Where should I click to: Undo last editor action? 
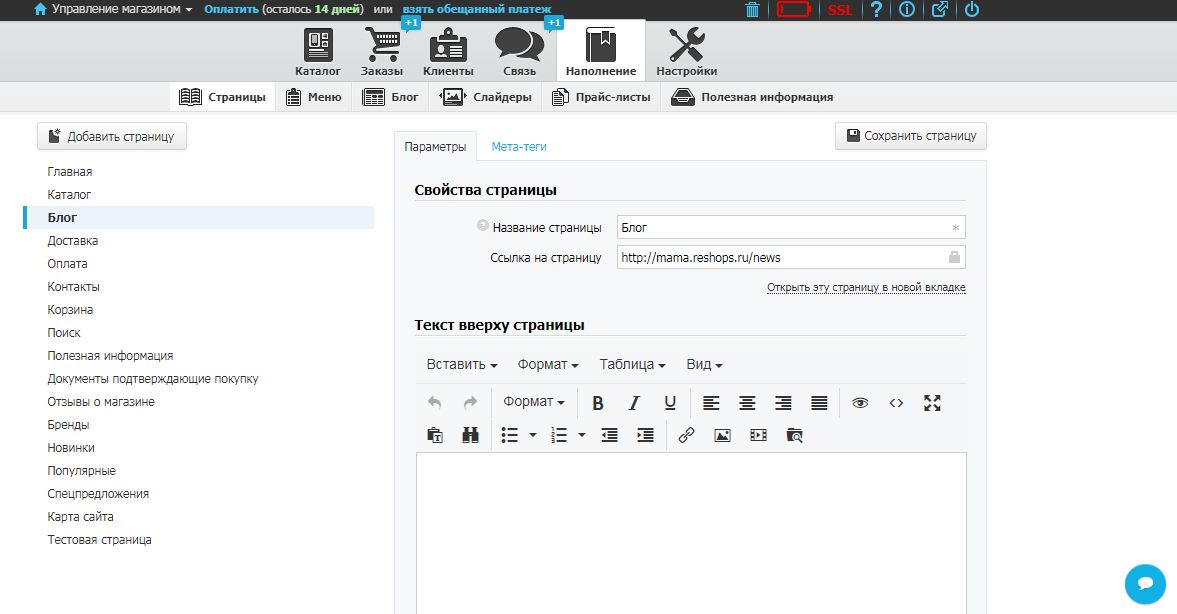(x=435, y=403)
